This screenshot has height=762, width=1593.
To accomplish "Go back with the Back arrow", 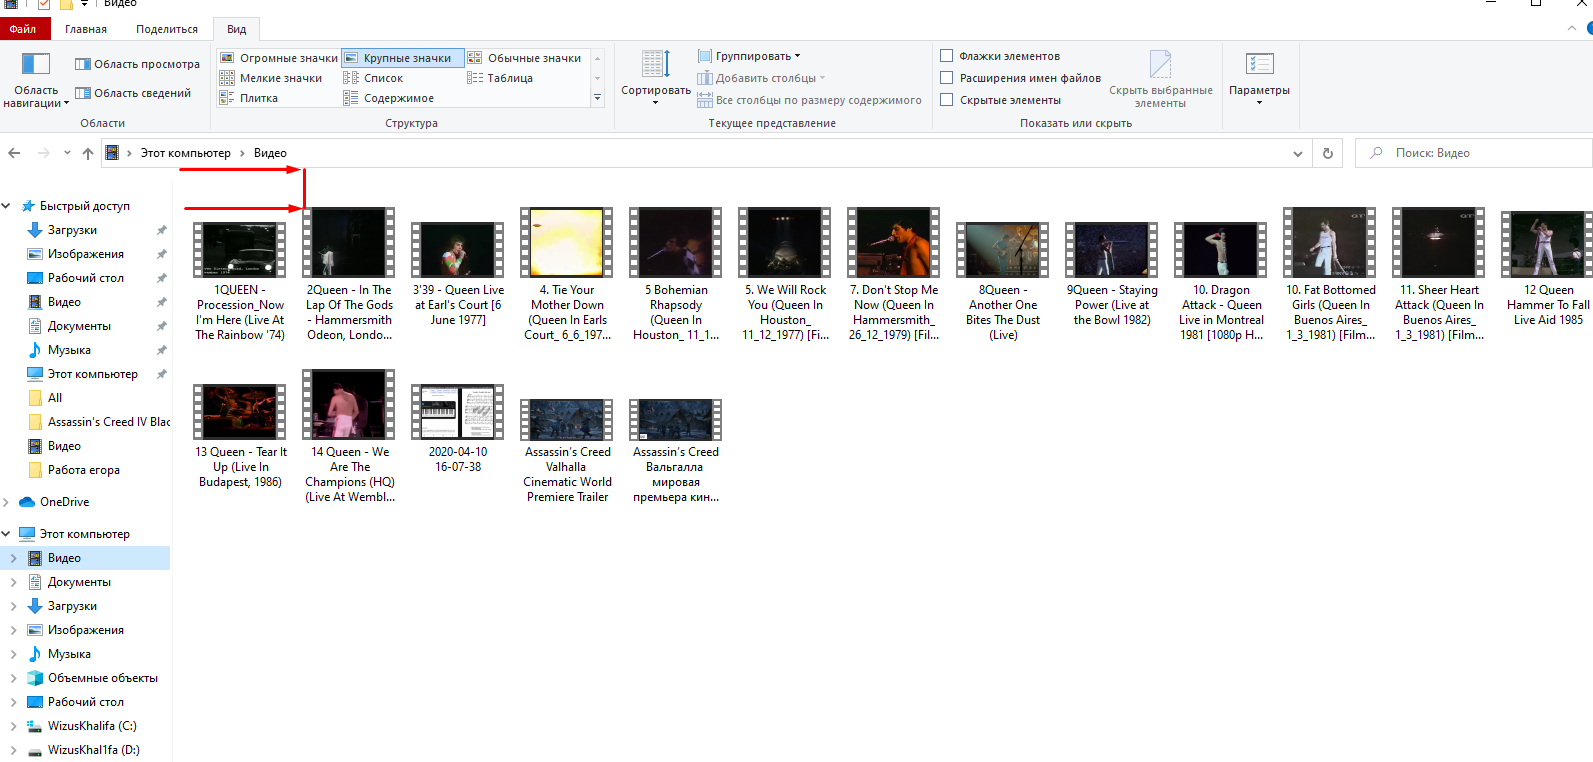I will tap(14, 153).
